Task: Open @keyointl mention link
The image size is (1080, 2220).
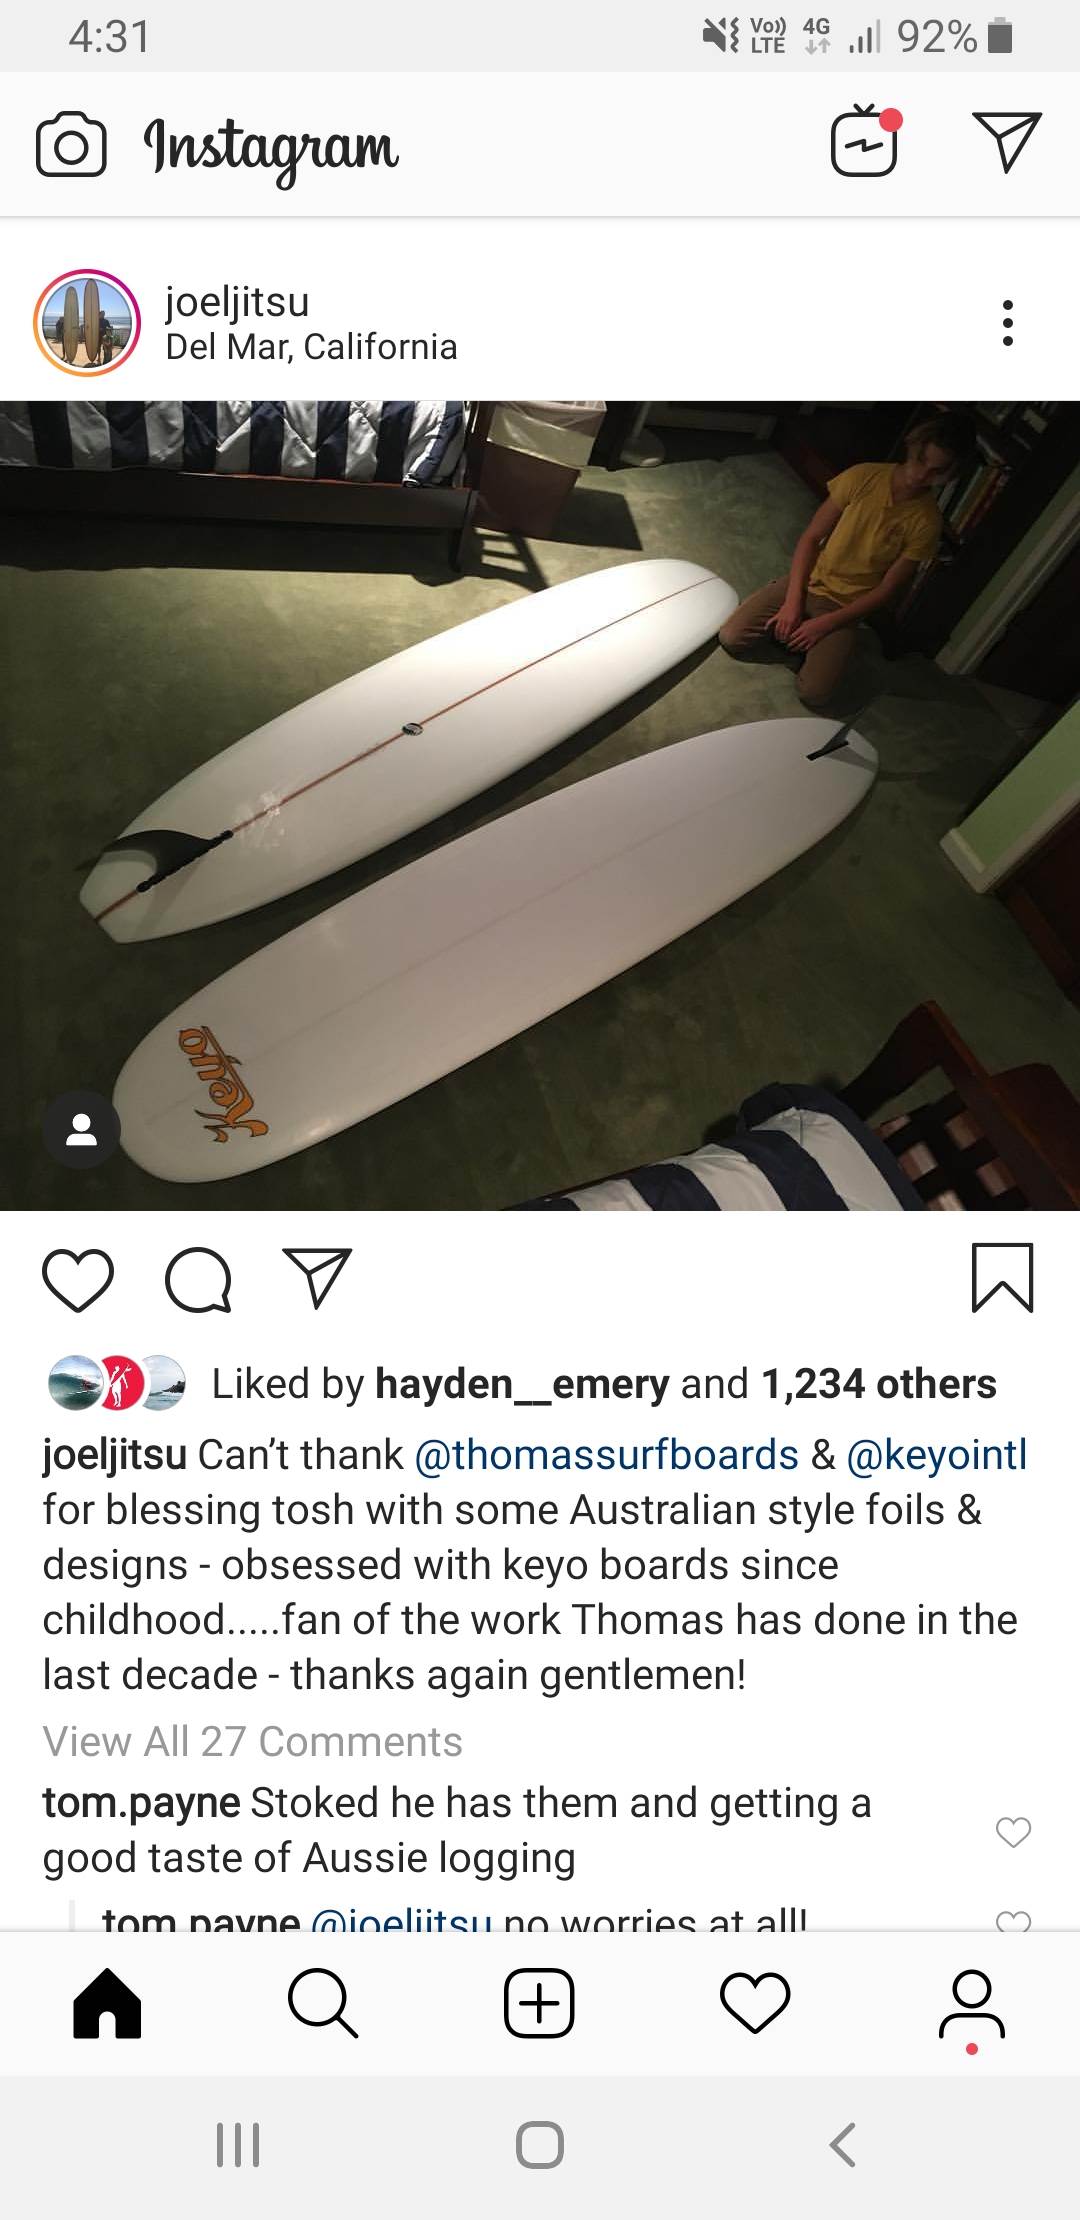Action: pos(937,1455)
